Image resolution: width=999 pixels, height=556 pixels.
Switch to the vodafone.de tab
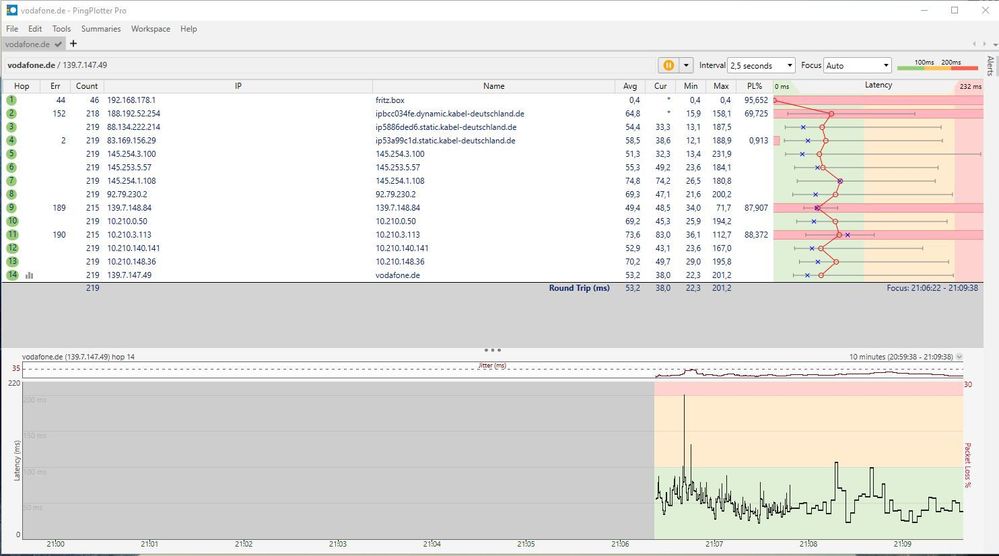(28, 44)
